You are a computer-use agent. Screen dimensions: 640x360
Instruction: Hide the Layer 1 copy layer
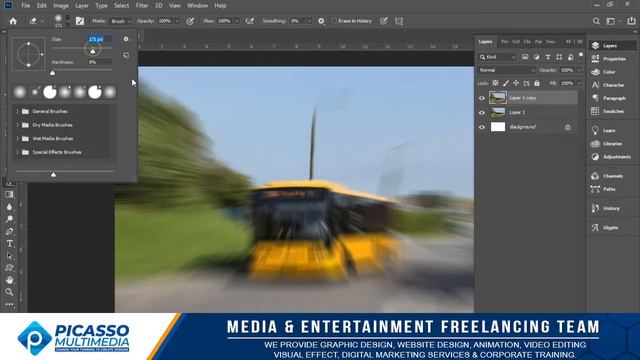(482, 98)
